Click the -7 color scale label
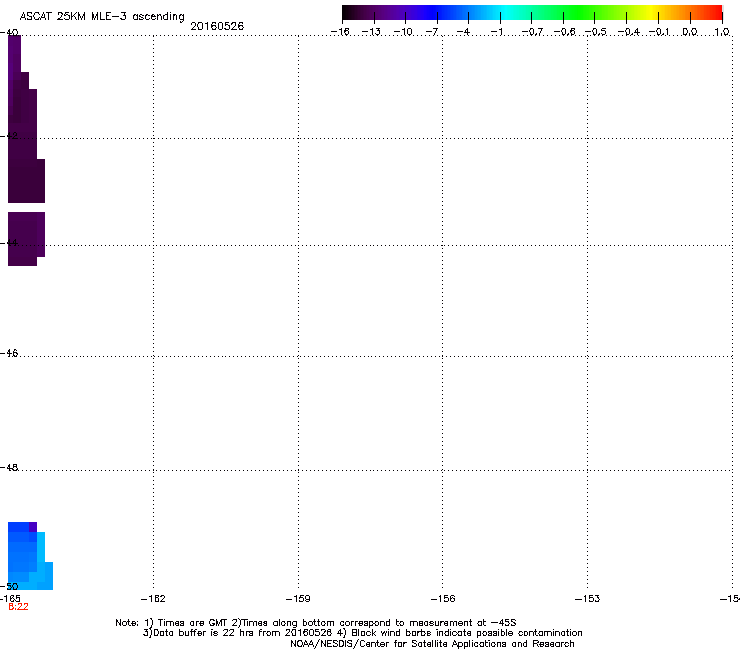The image size is (740, 650). click(432, 32)
